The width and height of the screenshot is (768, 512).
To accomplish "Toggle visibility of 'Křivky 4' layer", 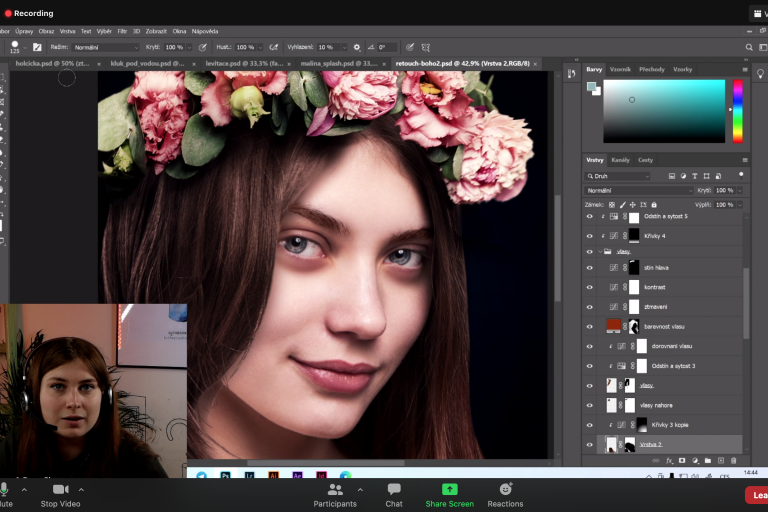I will (589, 236).
